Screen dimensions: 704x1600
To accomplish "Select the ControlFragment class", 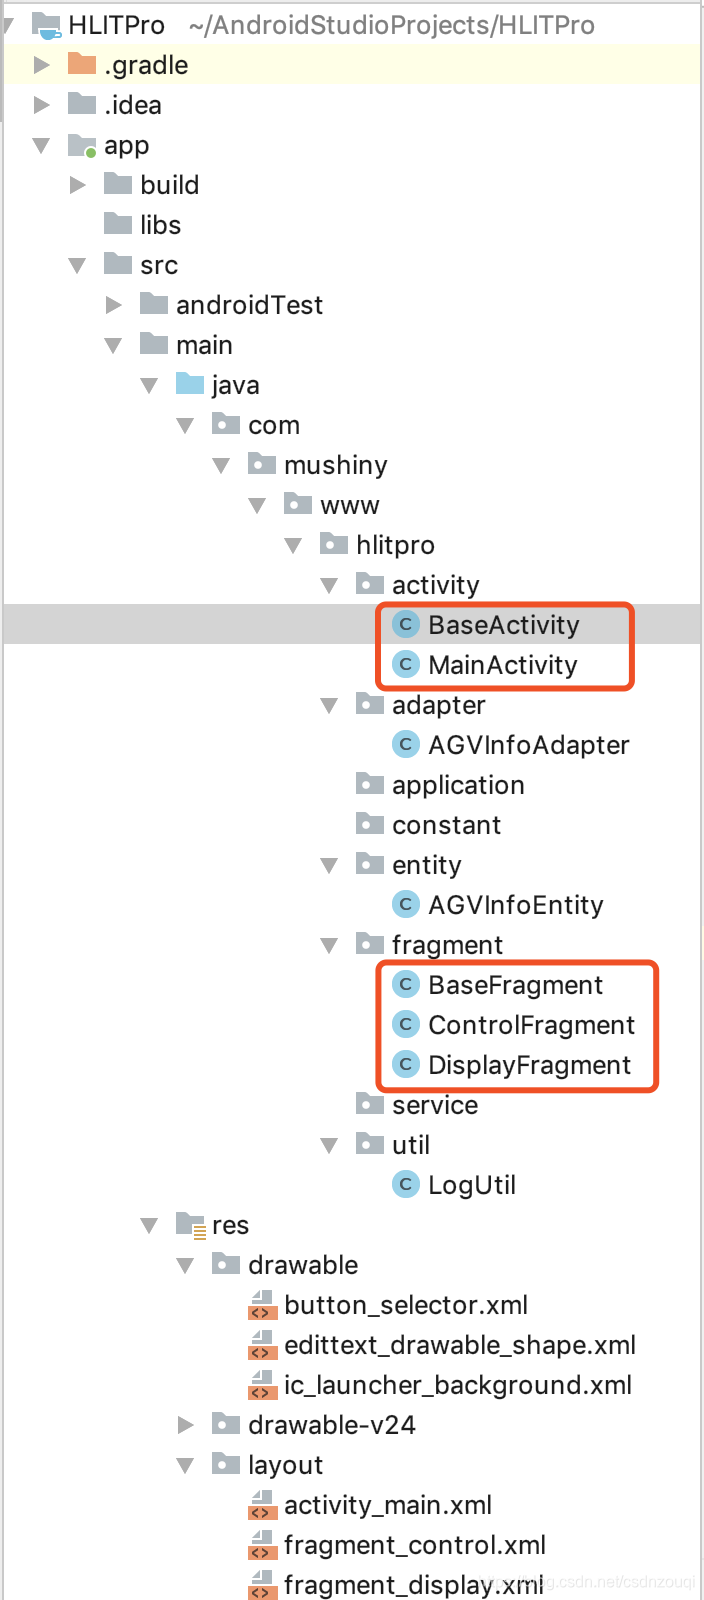I will [x=531, y=1024].
